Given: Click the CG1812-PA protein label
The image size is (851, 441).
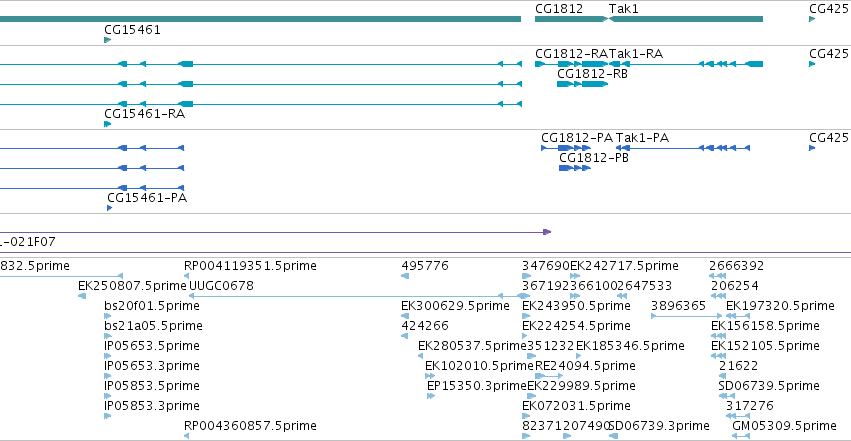Looking at the screenshot, I should click(x=577, y=138).
